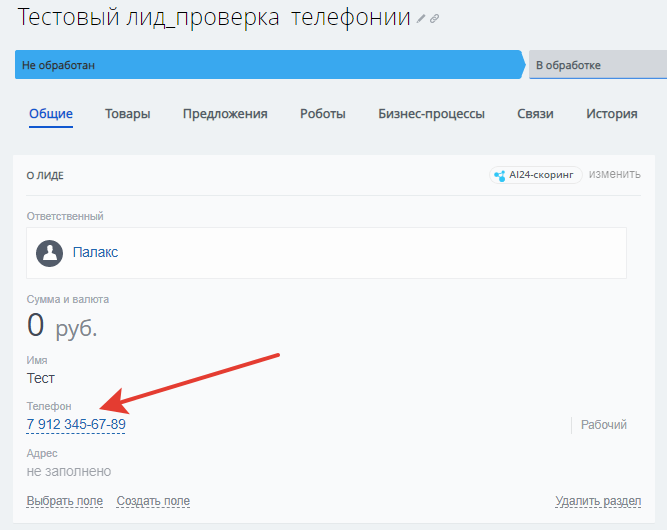Screen dimensions: 667x530
Task: Click Создать поле link
Action: coord(153,501)
